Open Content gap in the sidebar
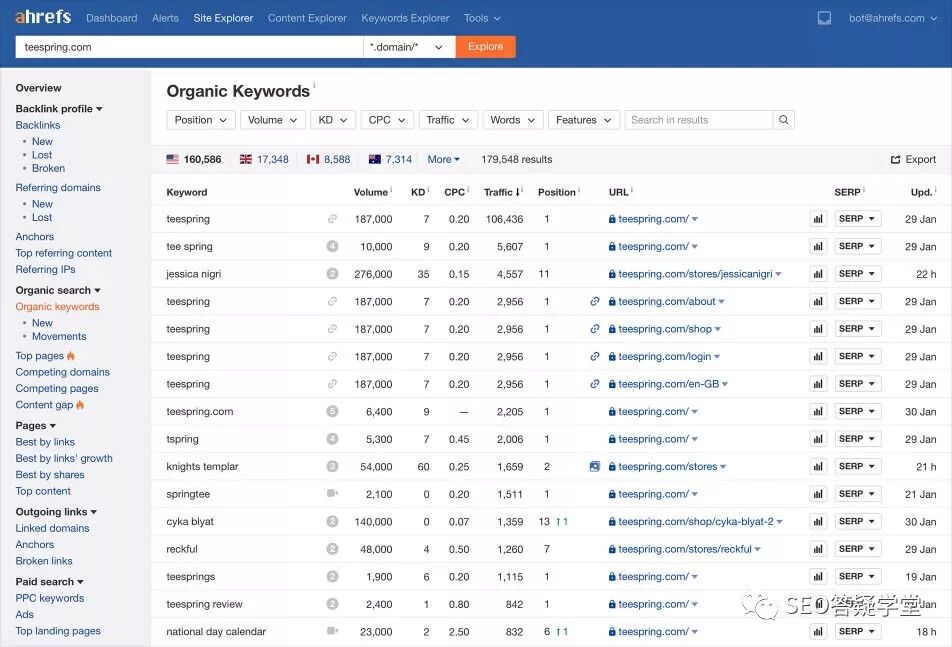Screen dimensions: 952x647 tap(44, 405)
